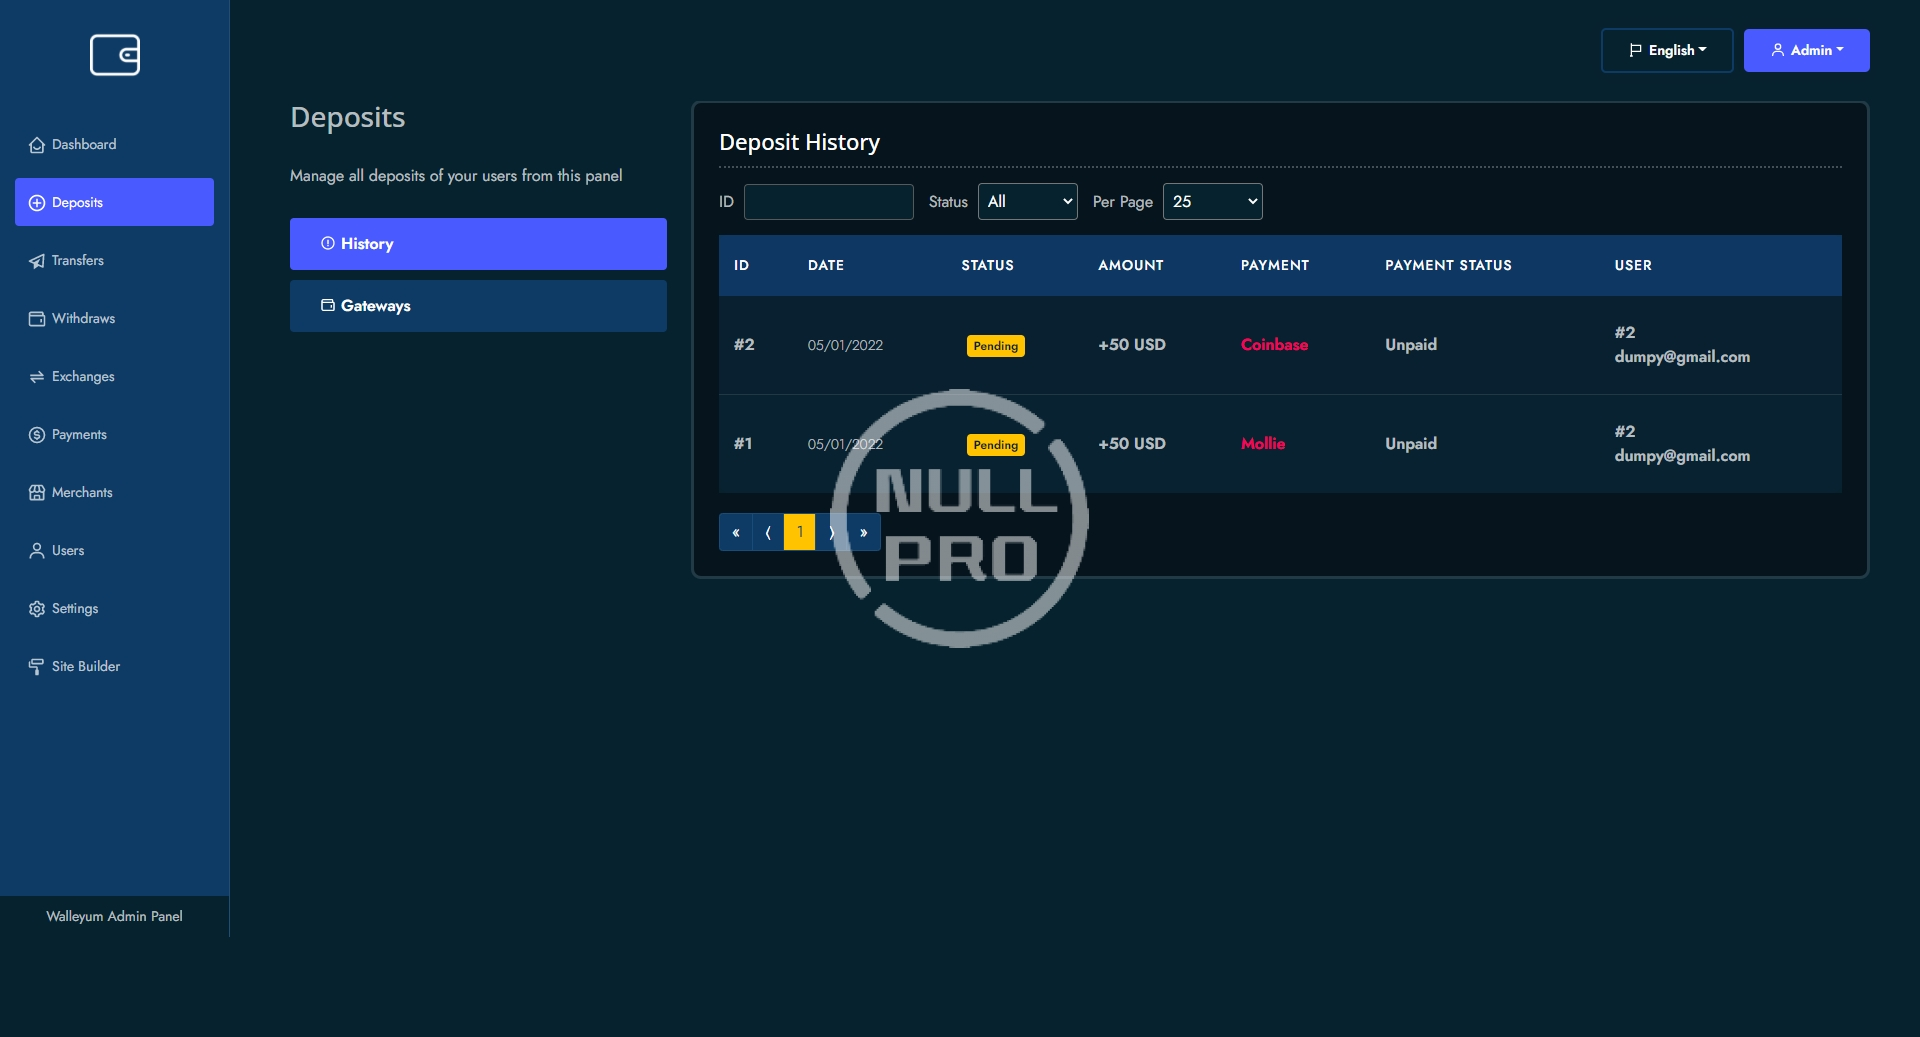Click the Site Builder paint roller icon
Viewport: 1920px width, 1037px height.
click(37, 667)
